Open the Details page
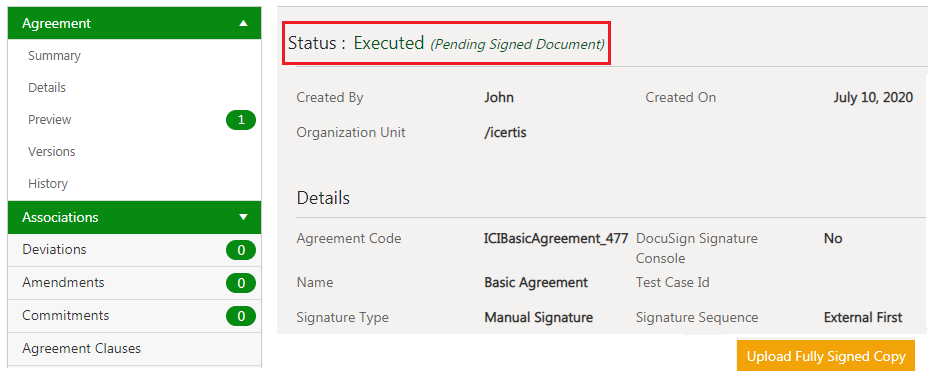This screenshot has width=928, height=377. [47, 88]
